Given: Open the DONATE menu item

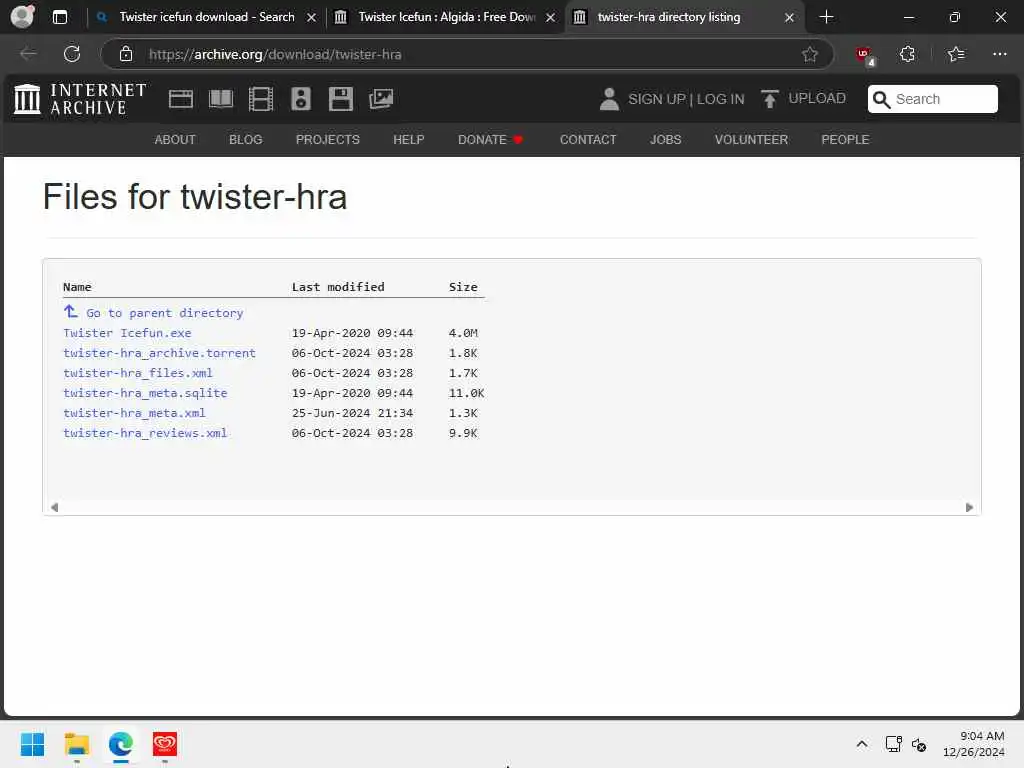Looking at the screenshot, I should click(x=490, y=140).
